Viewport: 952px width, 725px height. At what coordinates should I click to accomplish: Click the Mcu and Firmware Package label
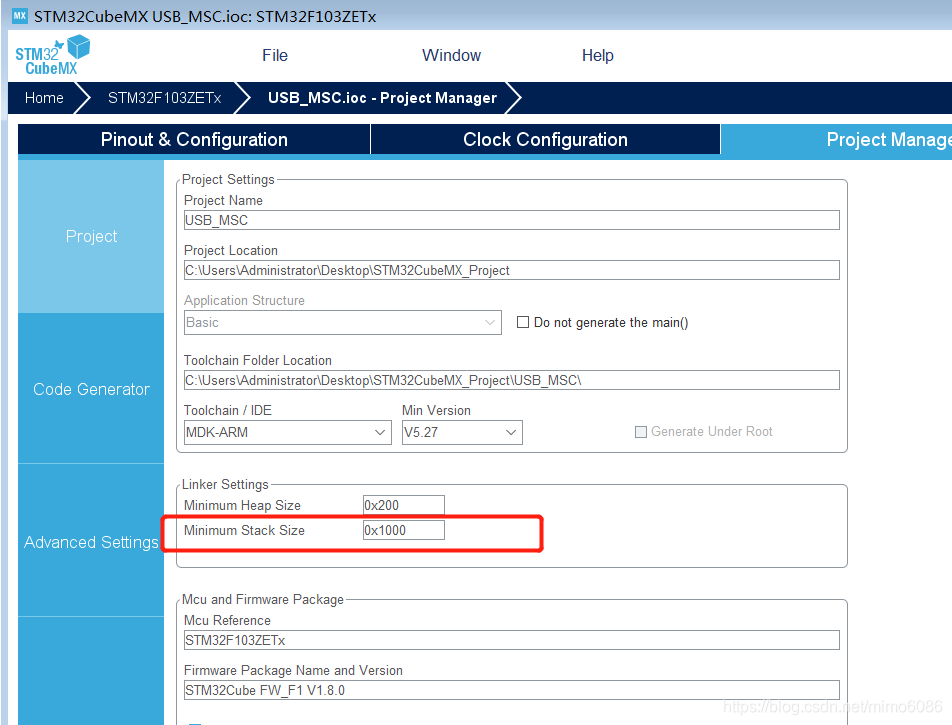pos(263,599)
